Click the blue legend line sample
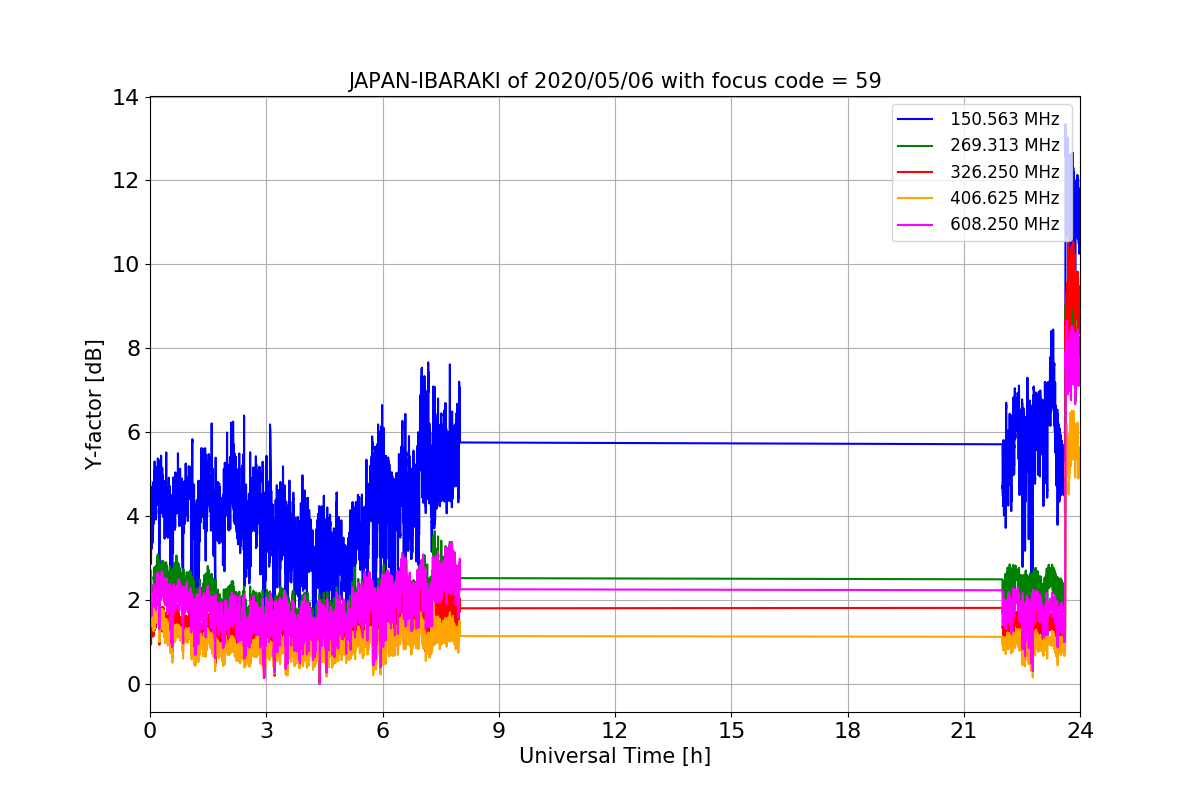This screenshot has height=800, width=1200. pos(916,120)
